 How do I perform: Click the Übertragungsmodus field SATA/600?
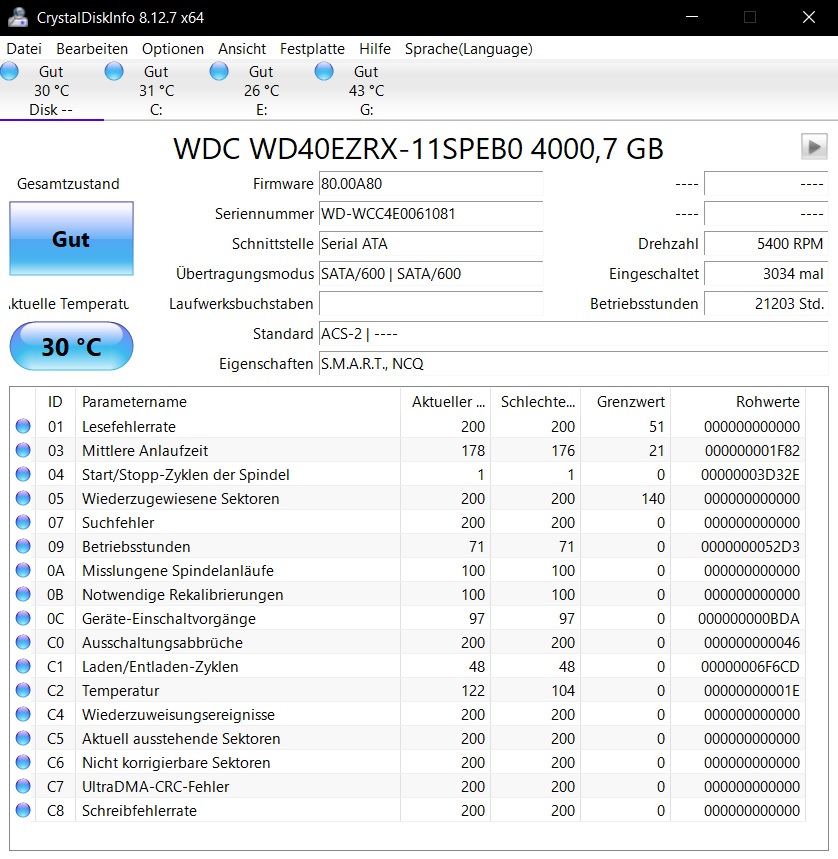(431, 273)
